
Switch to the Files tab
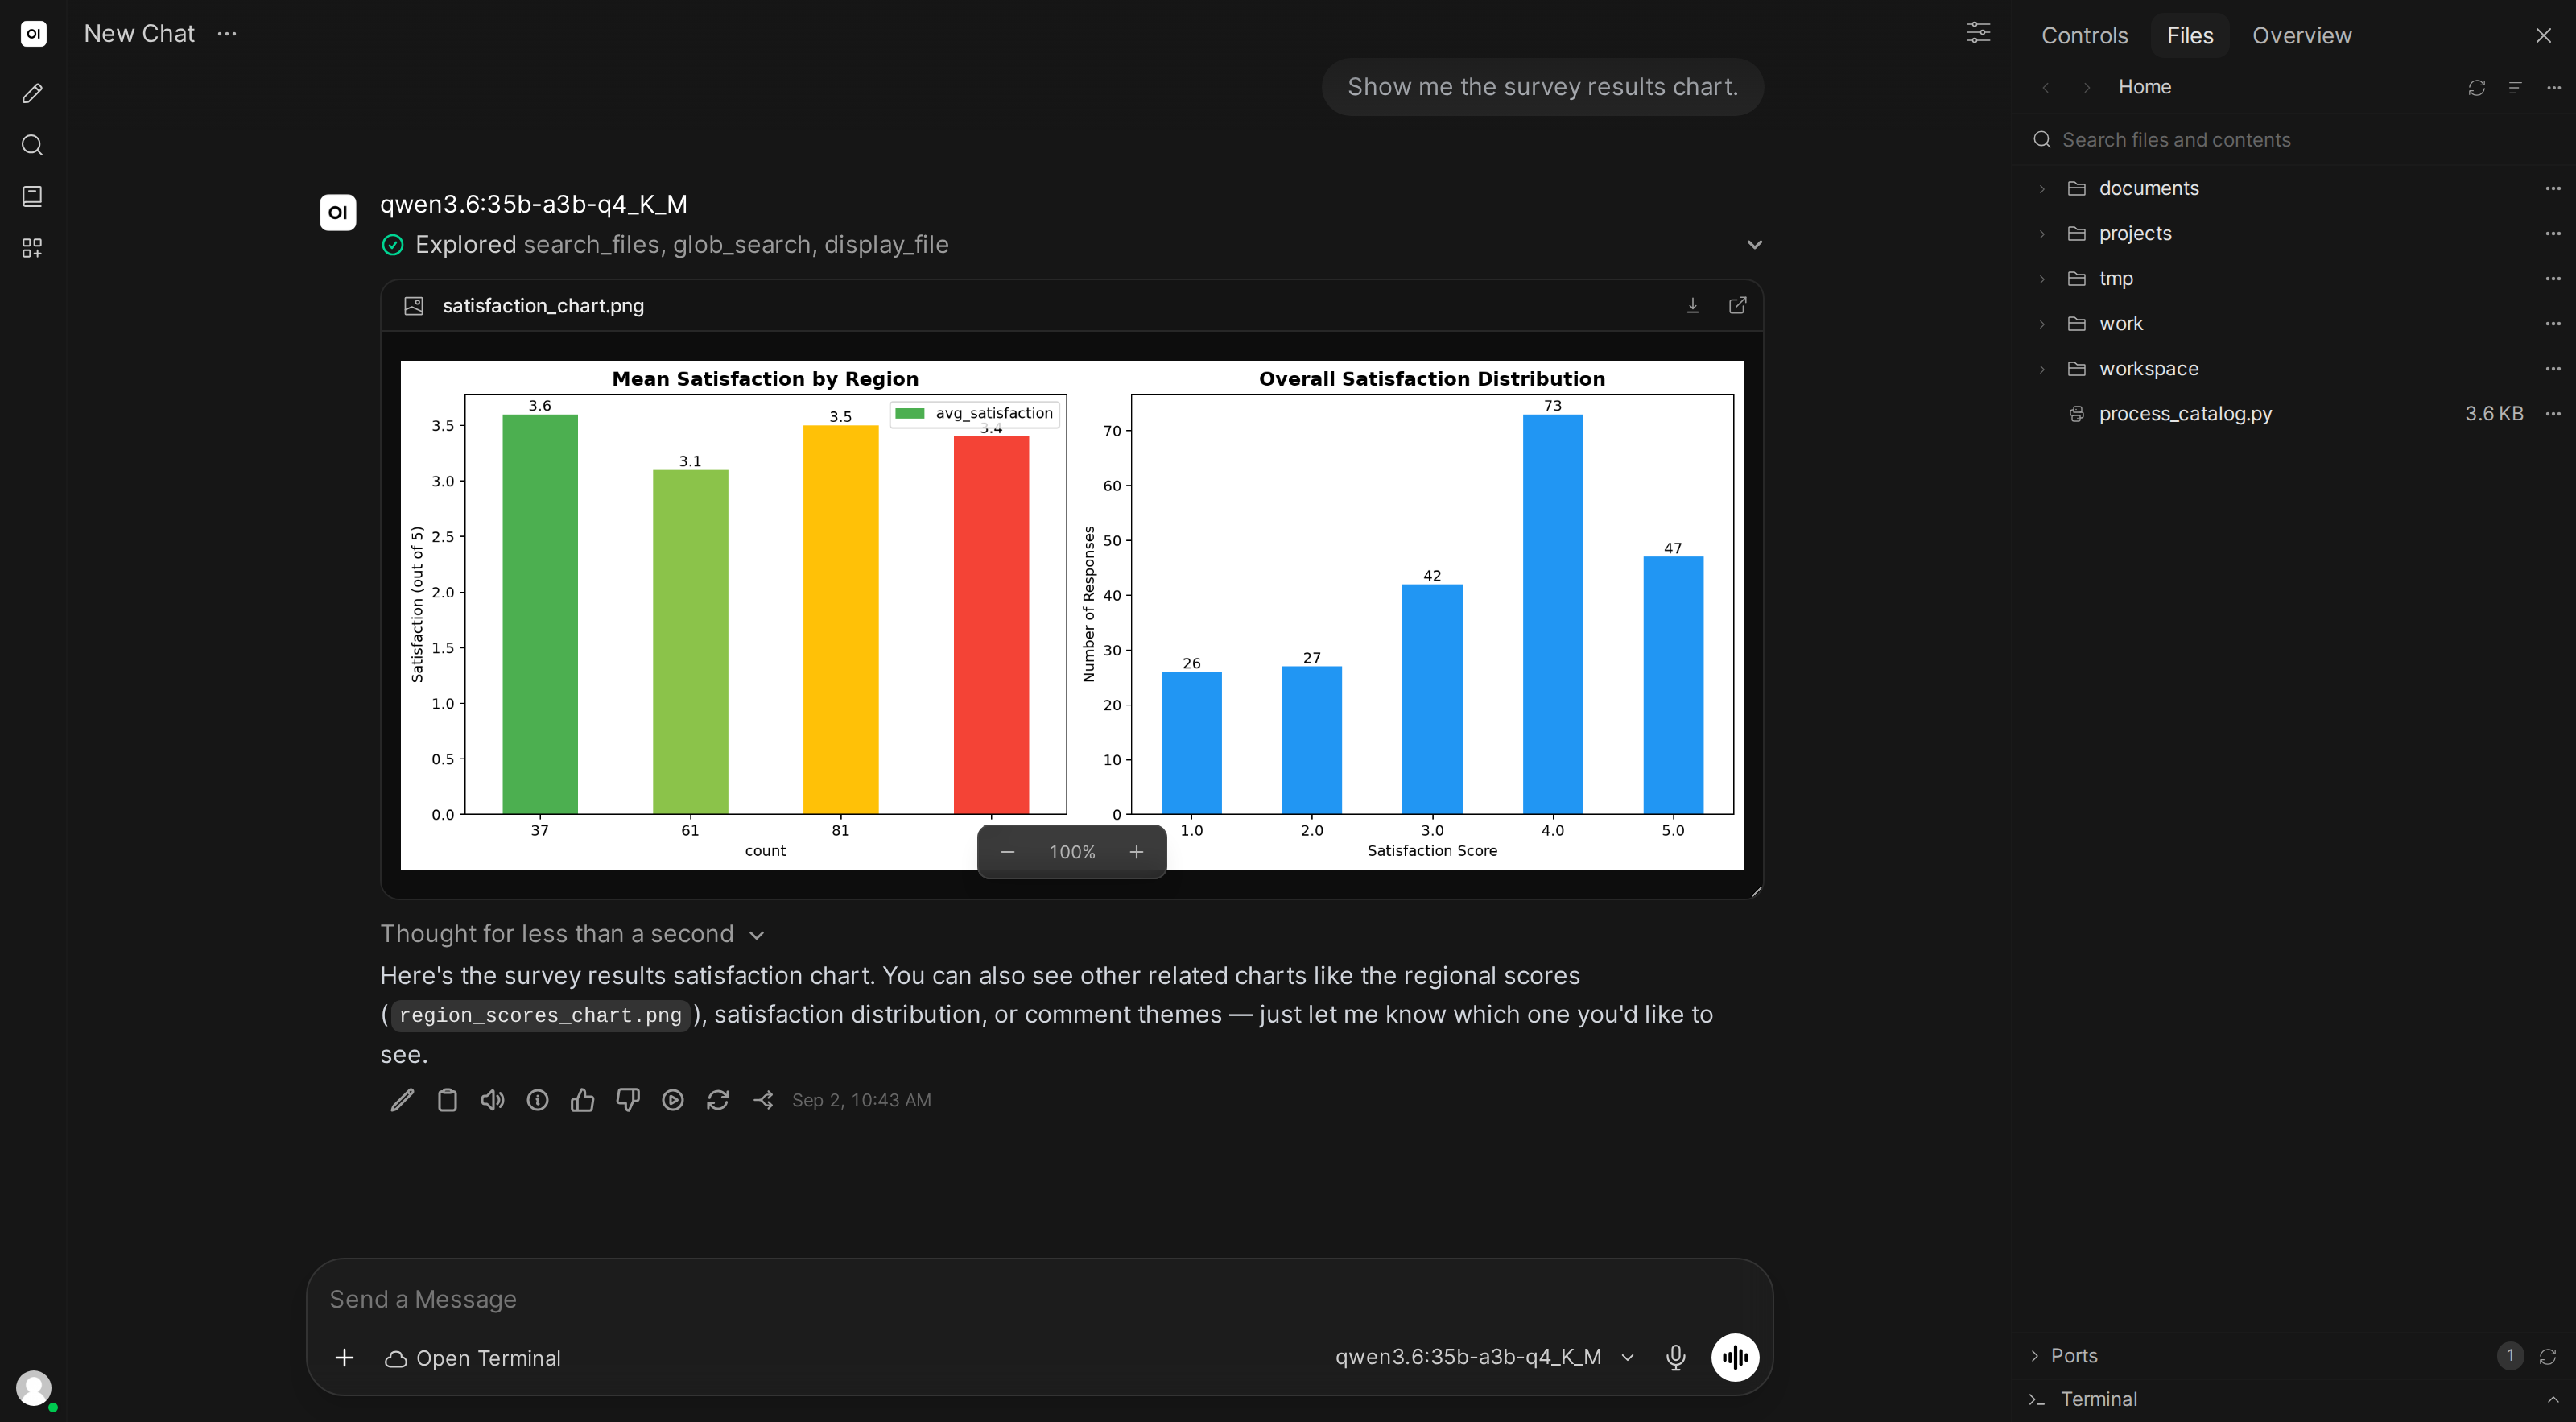pos(2190,35)
